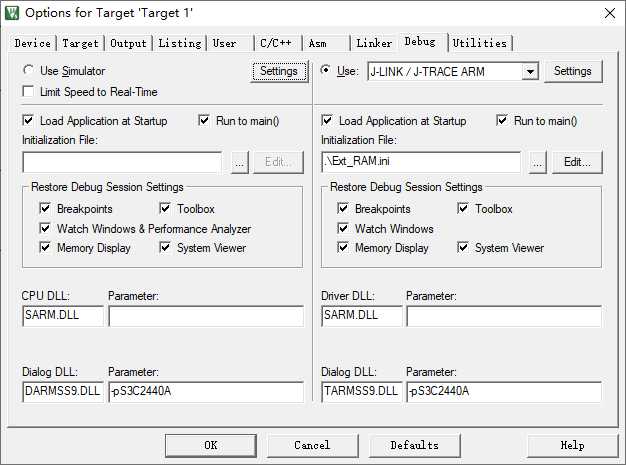This screenshot has width=626, height=465.
Task: Click the DARMSS9.DLL Dialog DLL field
Action: (63, 392)
